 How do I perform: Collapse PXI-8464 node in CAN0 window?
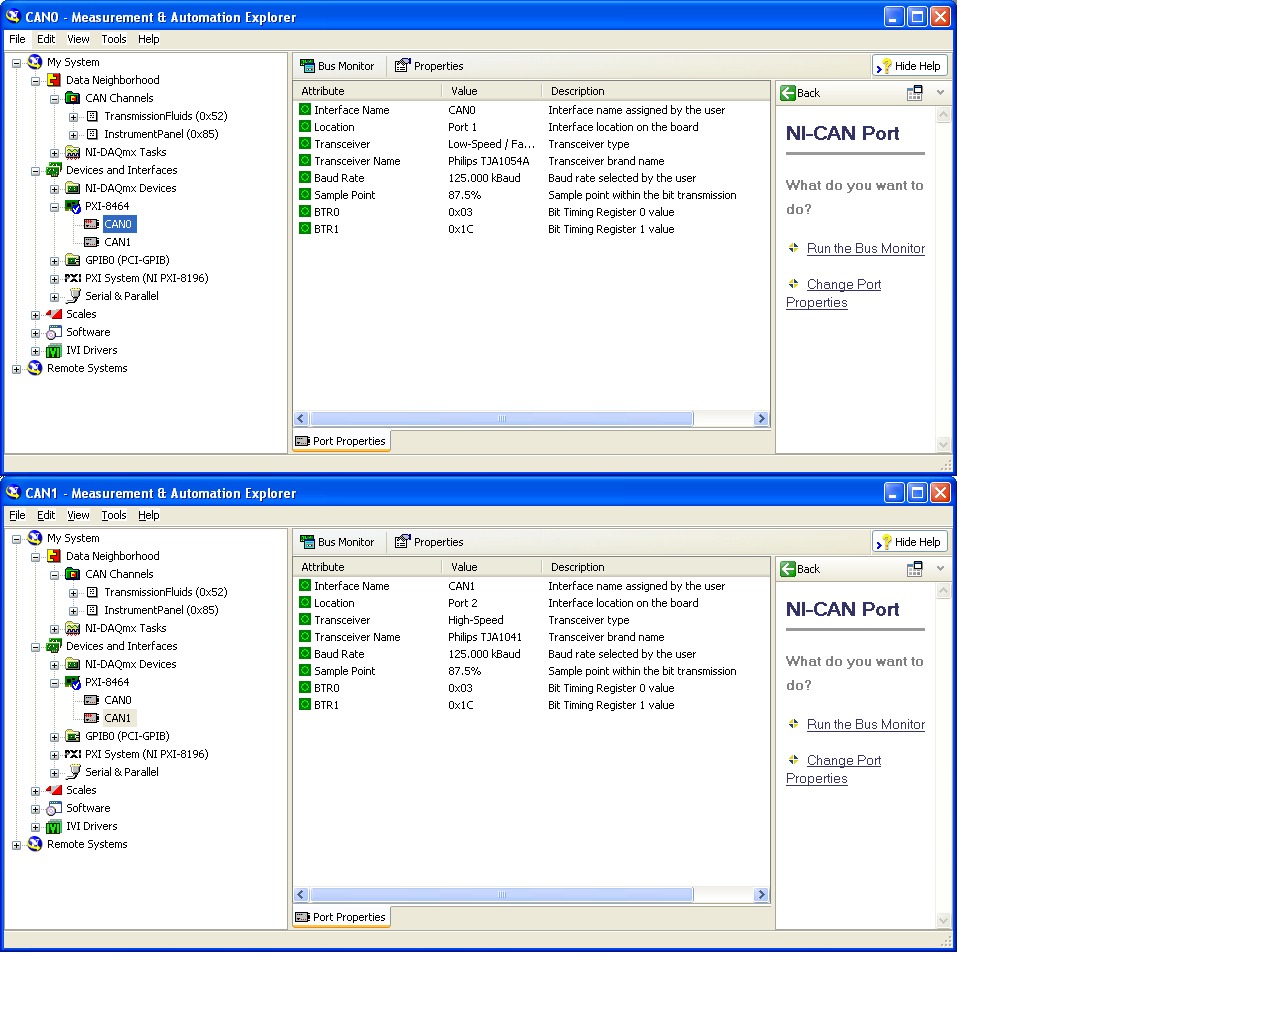(54, 207)
